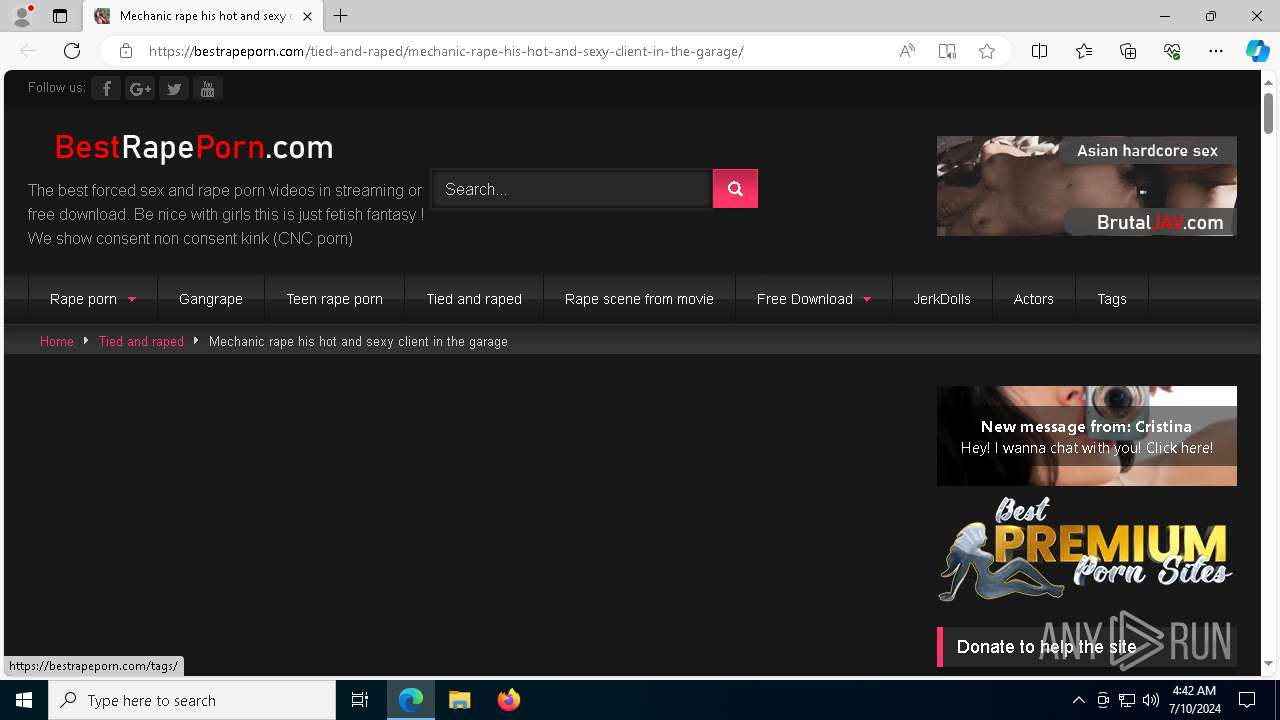The width and height of the screenshot is (1280, 720).
Task: Click the Google Plus follow icon
Action: (x=140, y=89)
